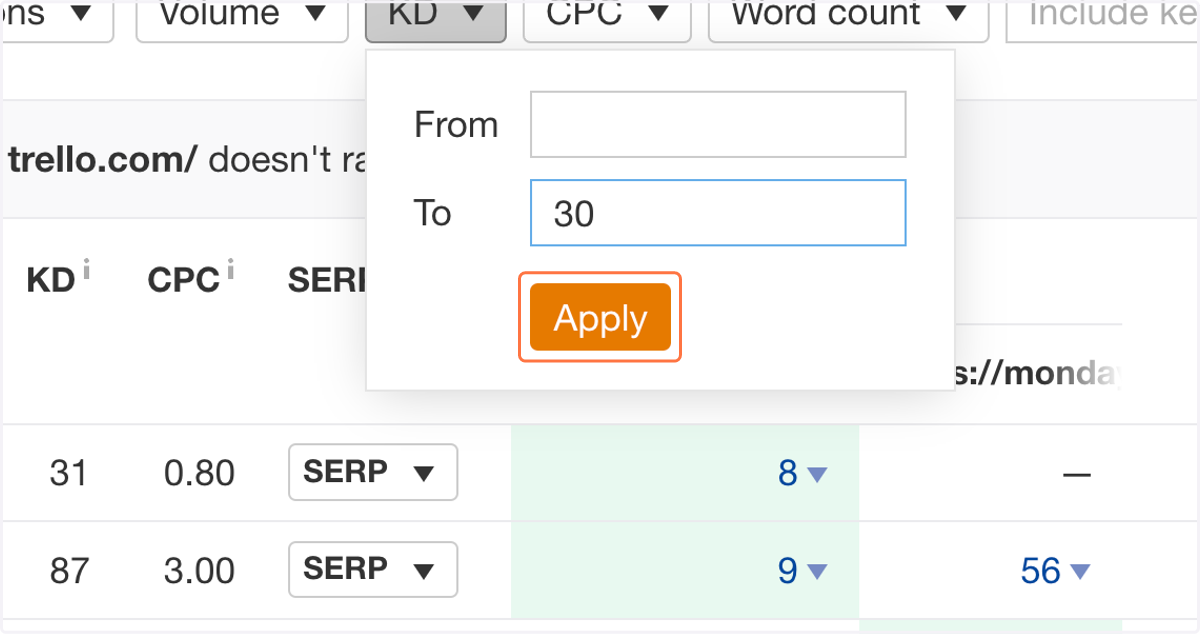The height and width of the screenshot is (634, 1200).
Task: Click the To input field containing 30
Action: click(718, 213)
